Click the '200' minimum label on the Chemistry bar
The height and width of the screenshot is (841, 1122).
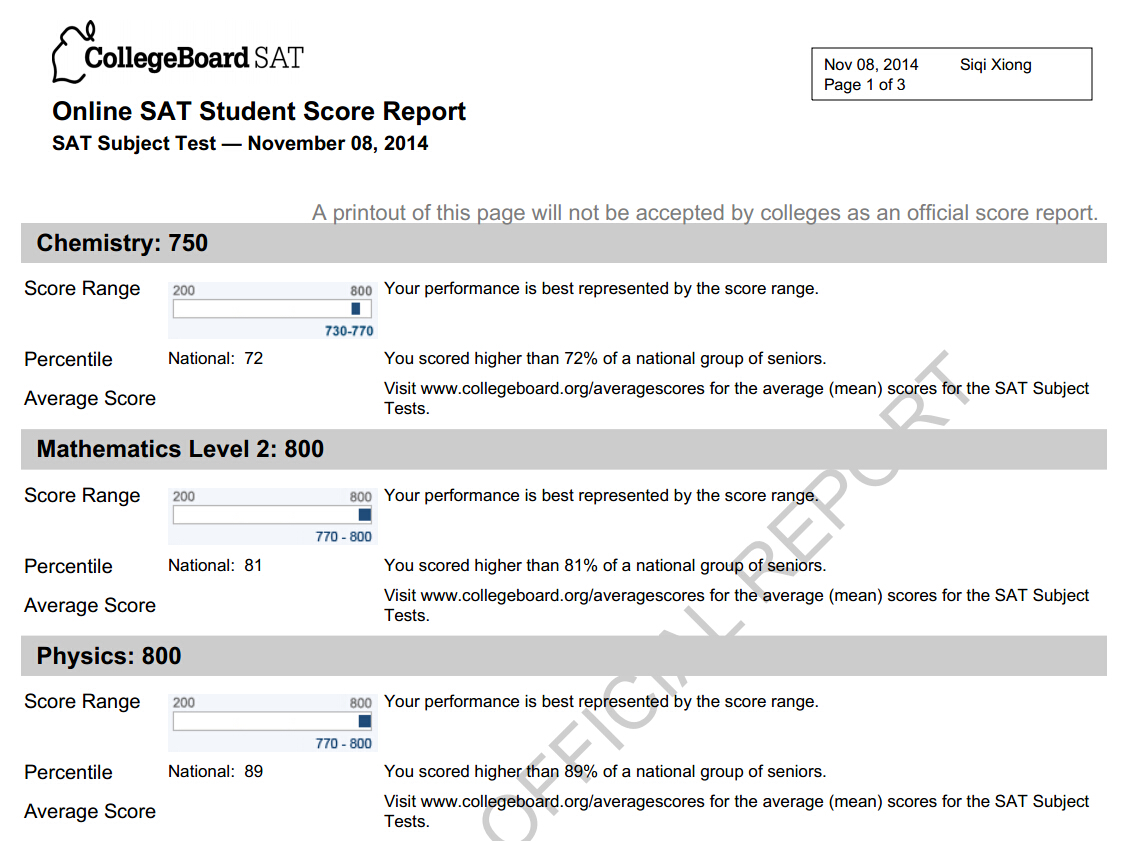(x=184, y=291)
